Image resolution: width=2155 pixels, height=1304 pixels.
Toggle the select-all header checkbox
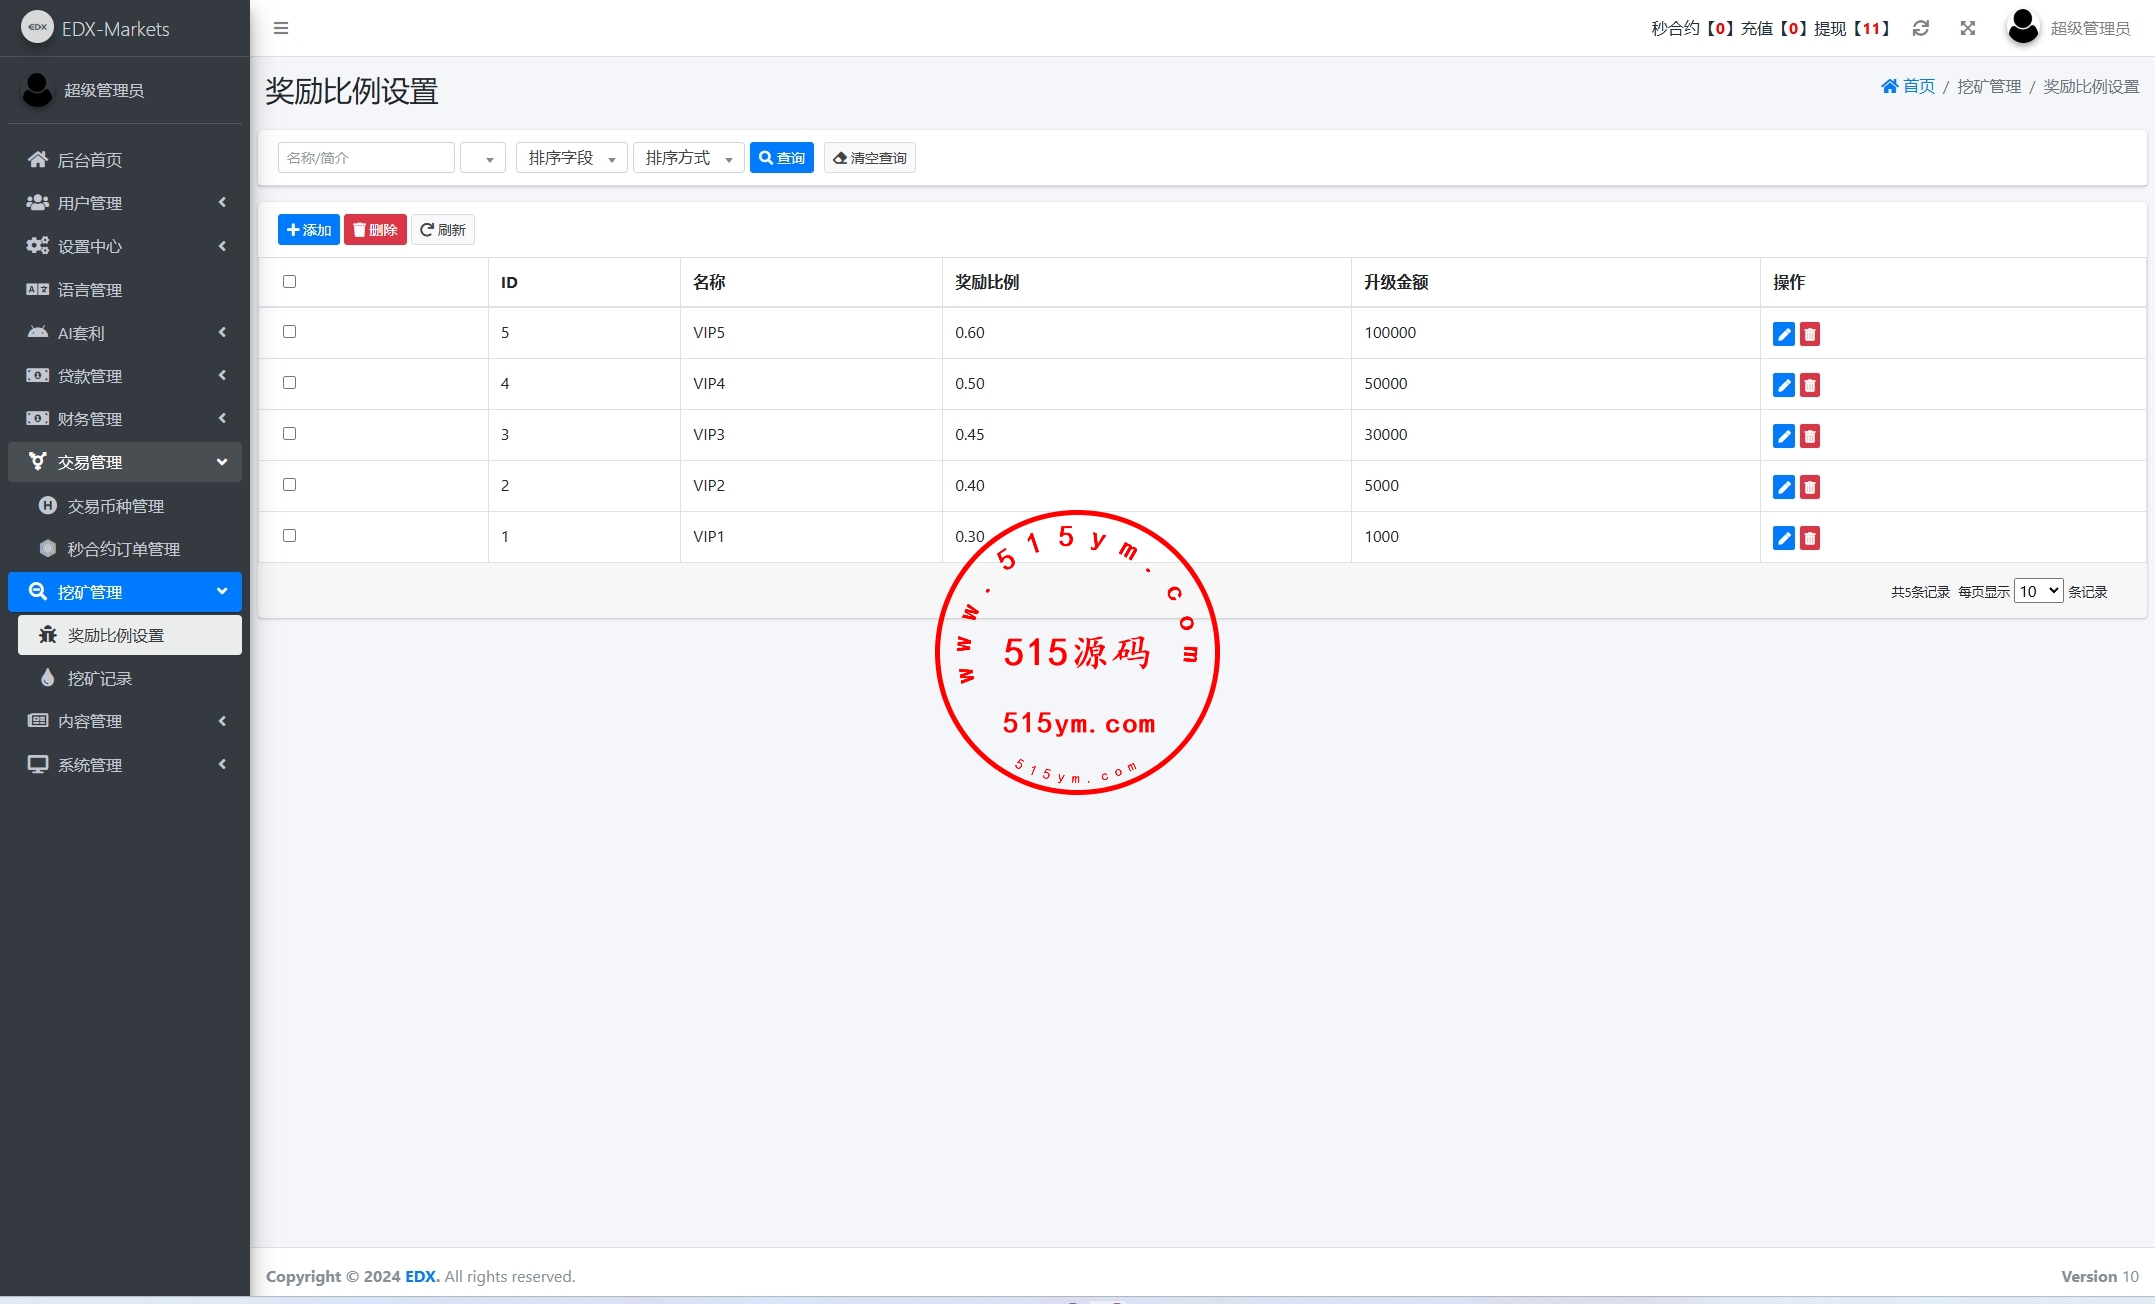click(x=289, y=281)
